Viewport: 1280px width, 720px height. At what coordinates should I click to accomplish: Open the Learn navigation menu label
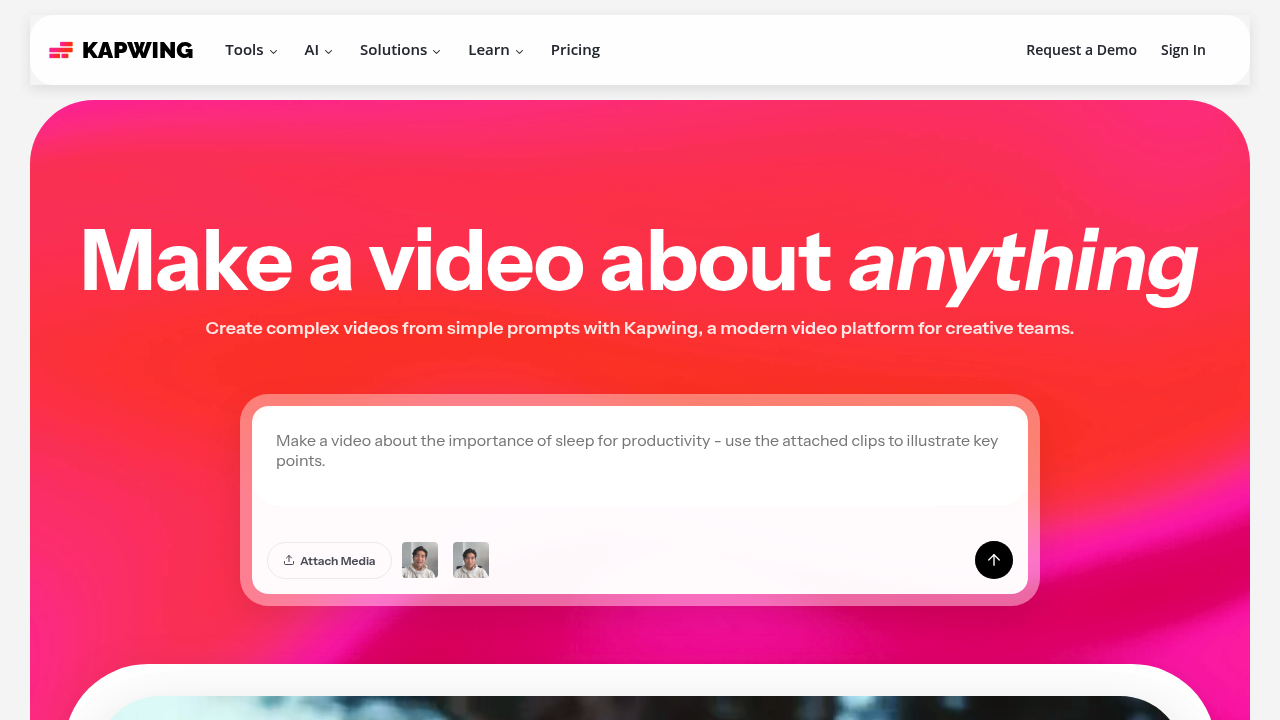pos(488,50)
